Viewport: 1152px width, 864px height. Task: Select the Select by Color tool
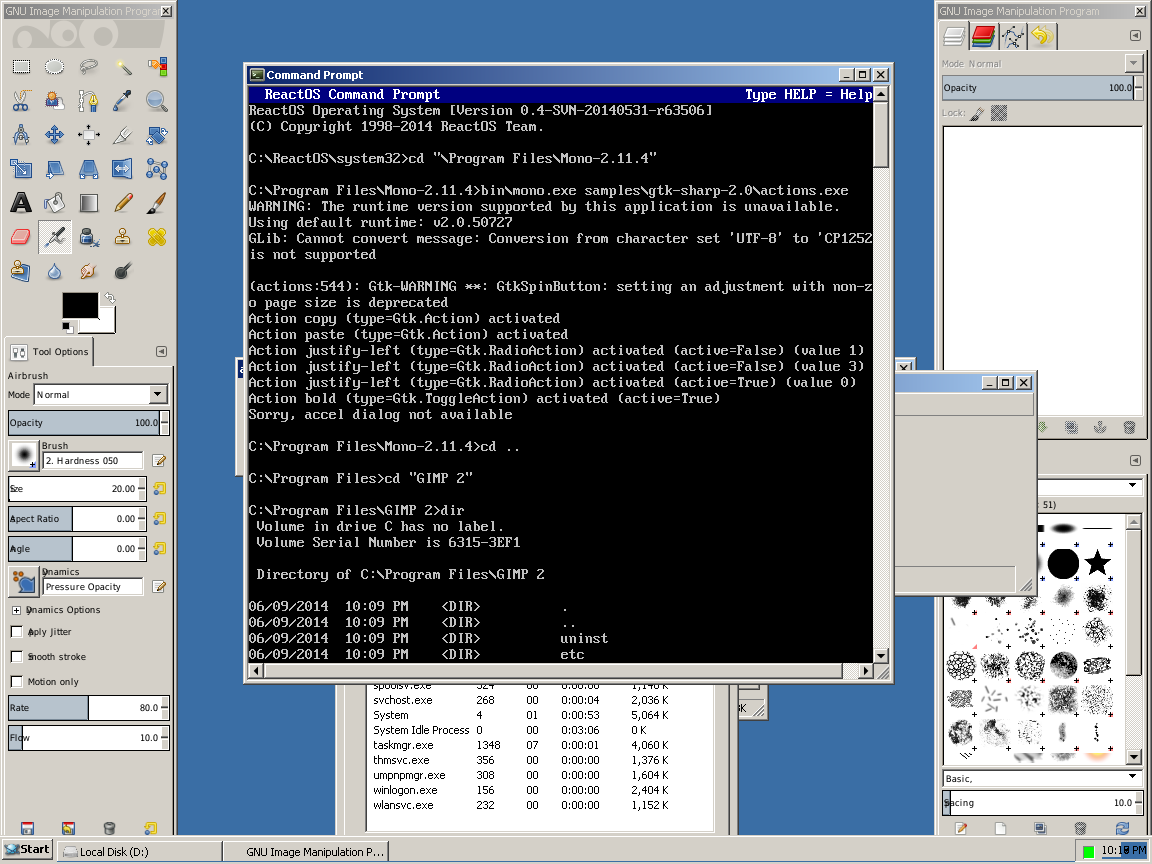point(156,67)
